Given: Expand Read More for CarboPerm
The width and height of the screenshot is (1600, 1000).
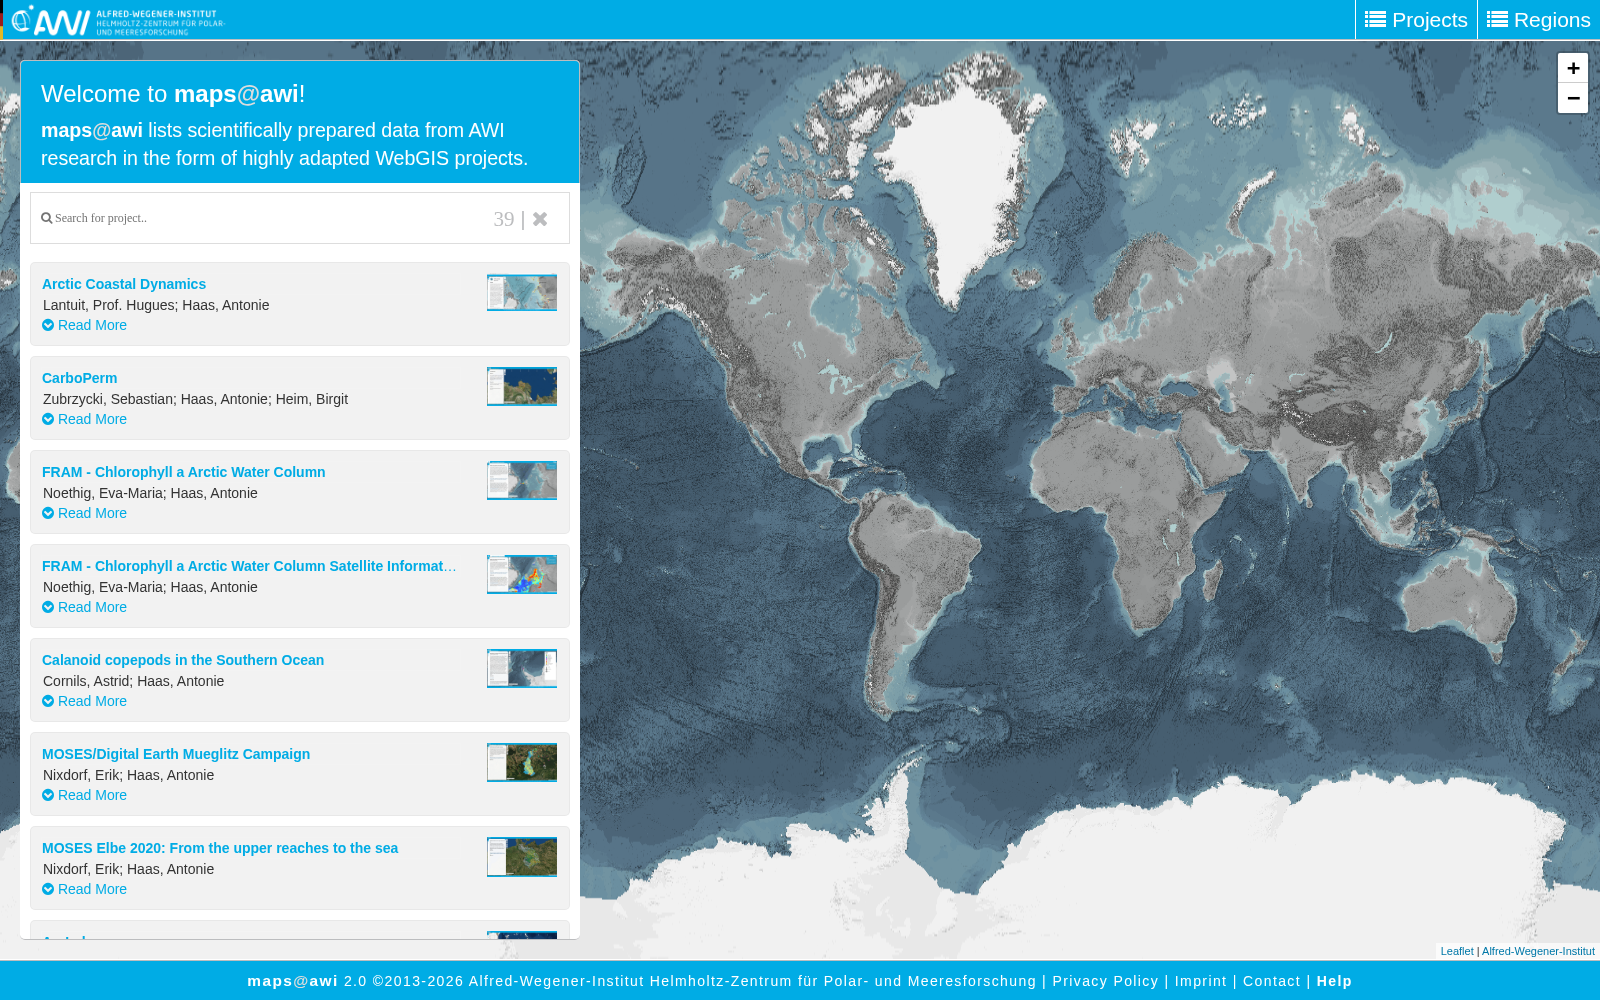Looking at the screenshot, I should [85, 419].
